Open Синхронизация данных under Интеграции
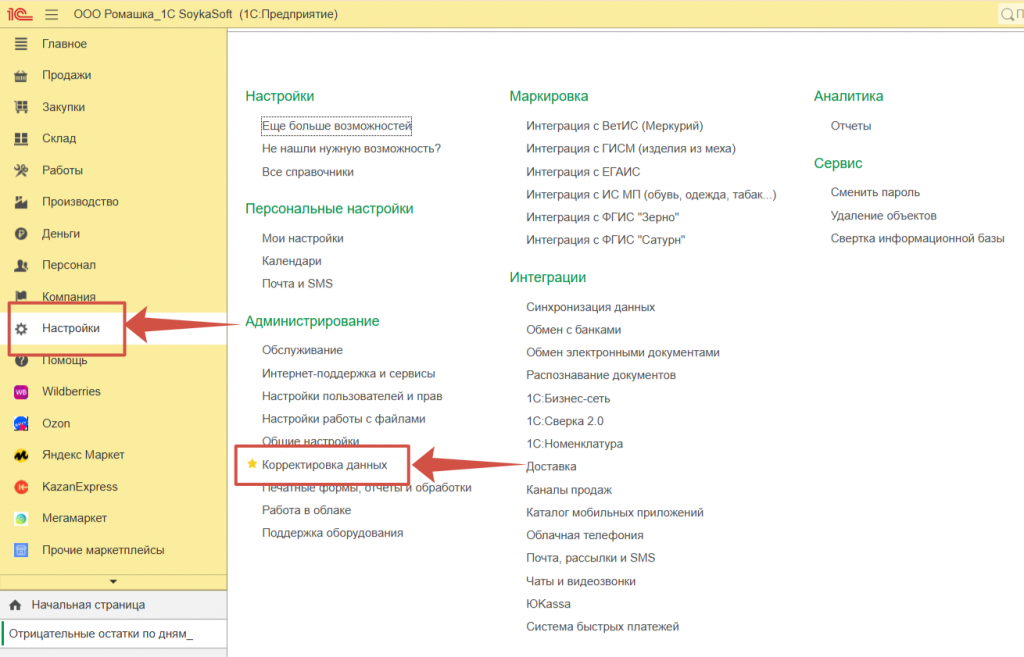The image size is (1024, 657). 590,307
